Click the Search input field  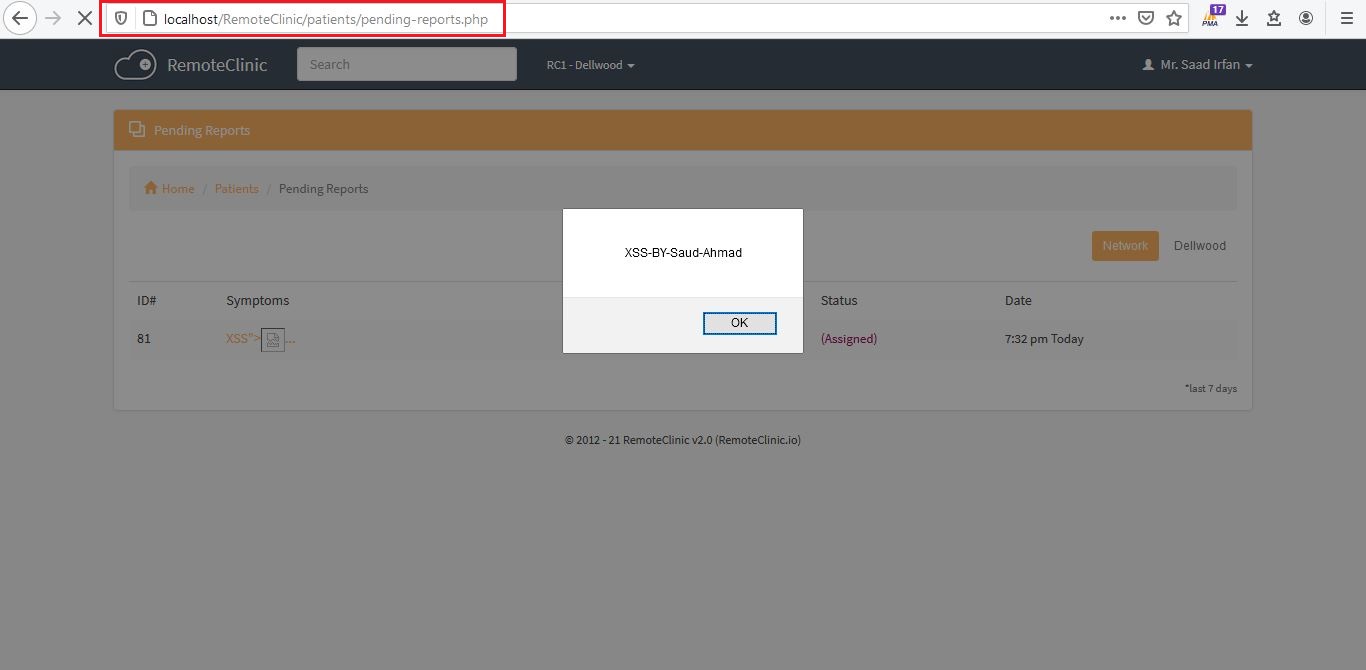coord(407,64)
